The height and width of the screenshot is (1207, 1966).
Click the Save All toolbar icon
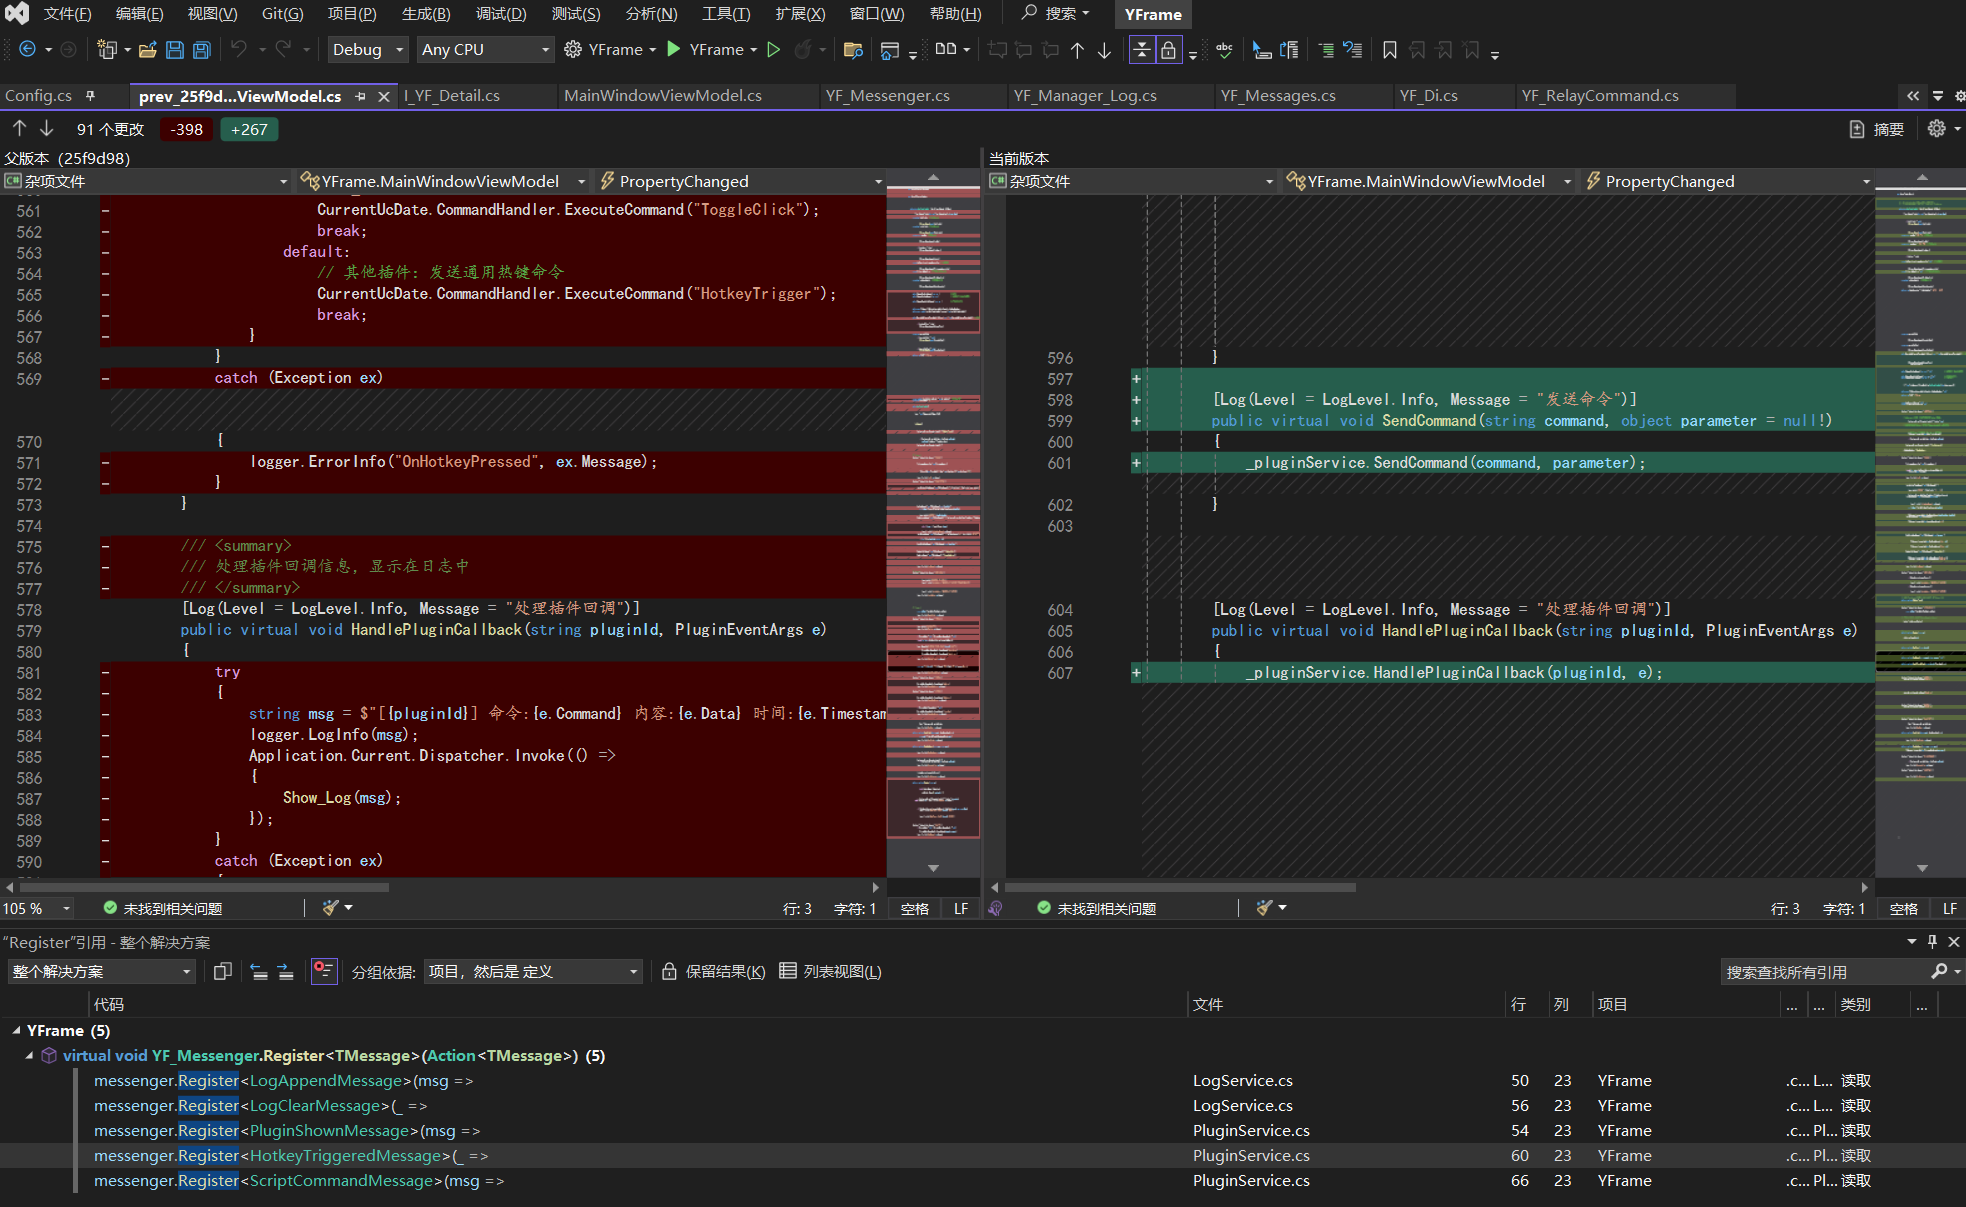click(201, 50)
